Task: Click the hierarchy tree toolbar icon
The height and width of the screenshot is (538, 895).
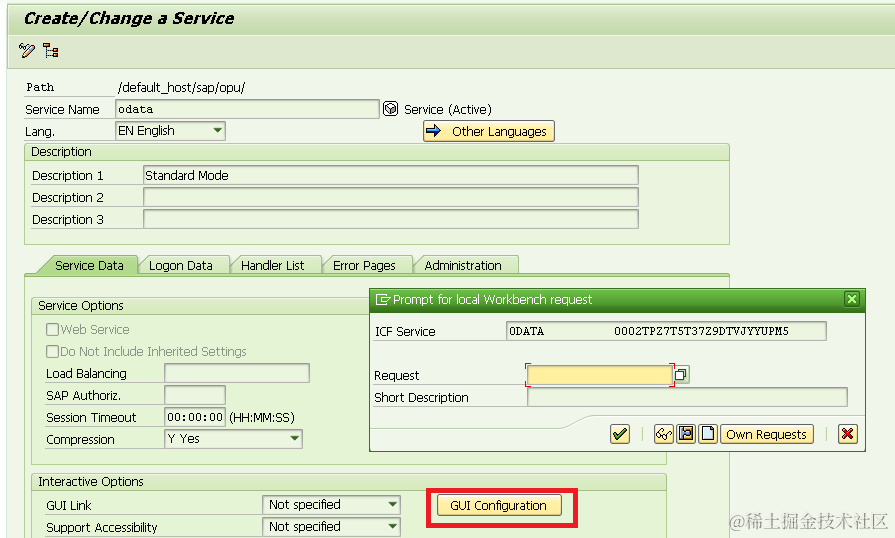Action: pyautogui.click(x=51, y=50)
